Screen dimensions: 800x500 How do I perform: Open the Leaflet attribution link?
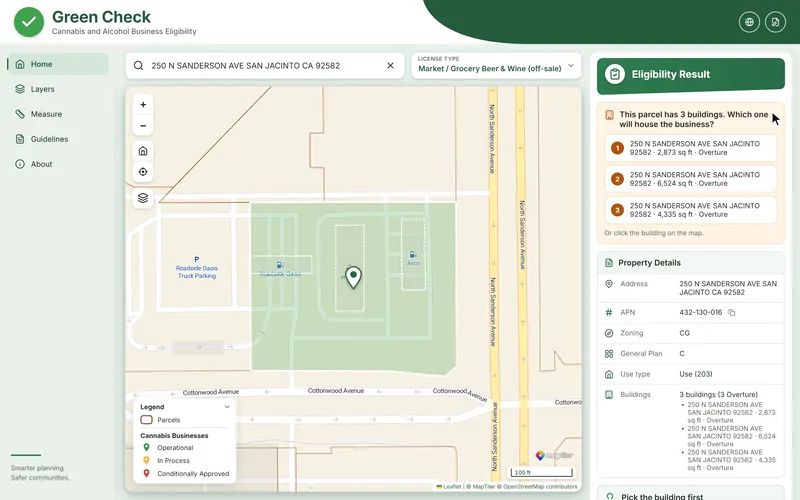click(449, 487)
